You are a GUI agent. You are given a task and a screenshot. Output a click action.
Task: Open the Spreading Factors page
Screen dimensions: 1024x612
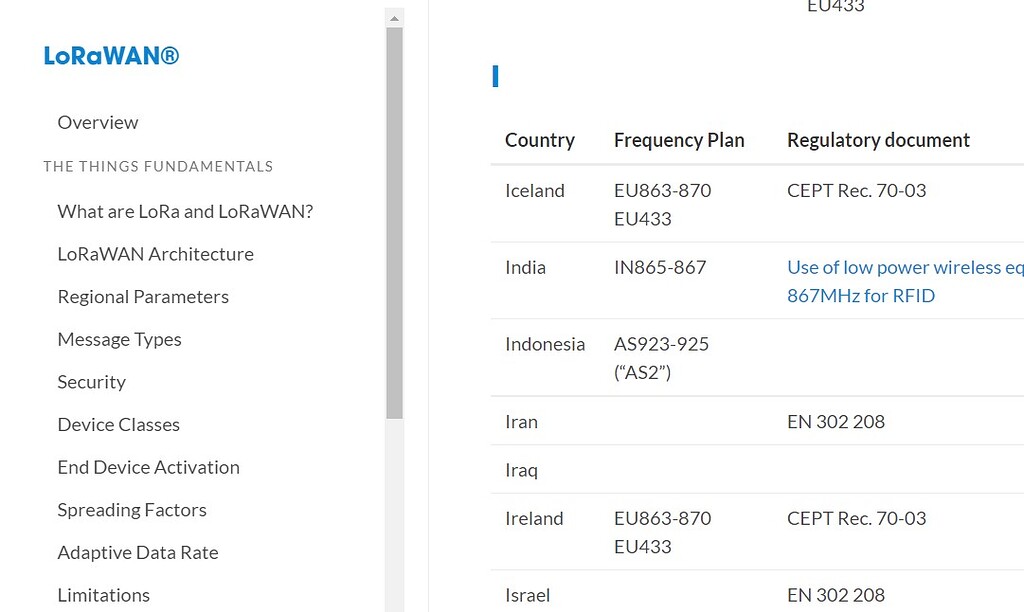(x=132, y=509)
